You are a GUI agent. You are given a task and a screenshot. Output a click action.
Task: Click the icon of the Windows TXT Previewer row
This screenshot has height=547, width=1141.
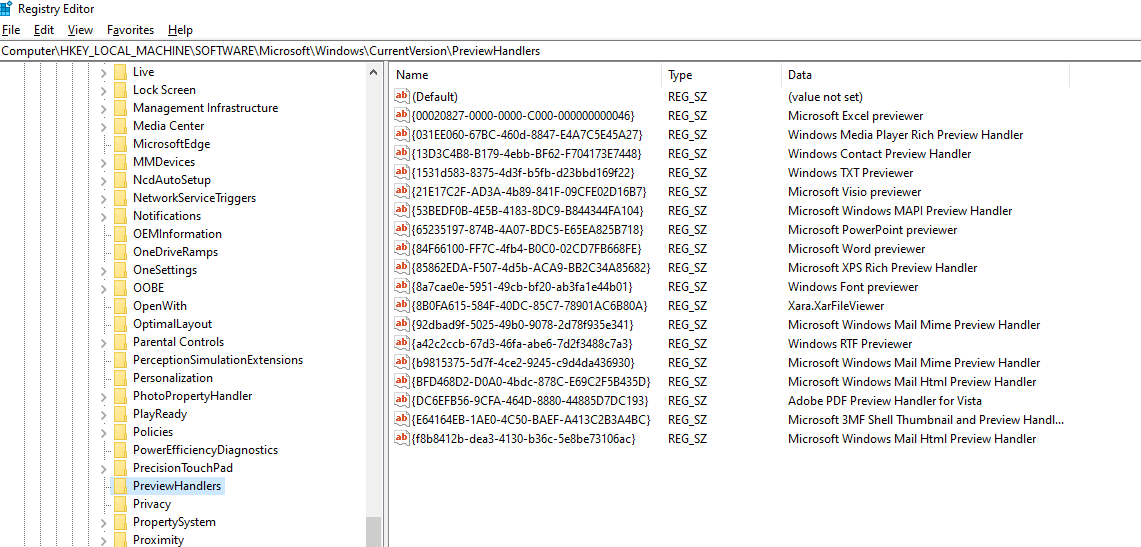pos(402,172)
